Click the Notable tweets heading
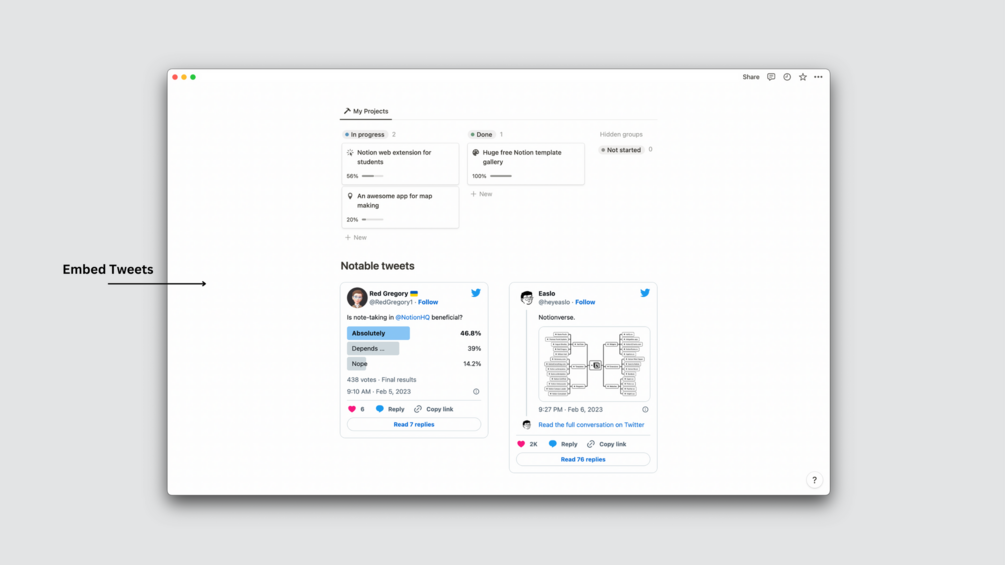Viewport: 1005px width, 565px height. (x=378, y=266)
